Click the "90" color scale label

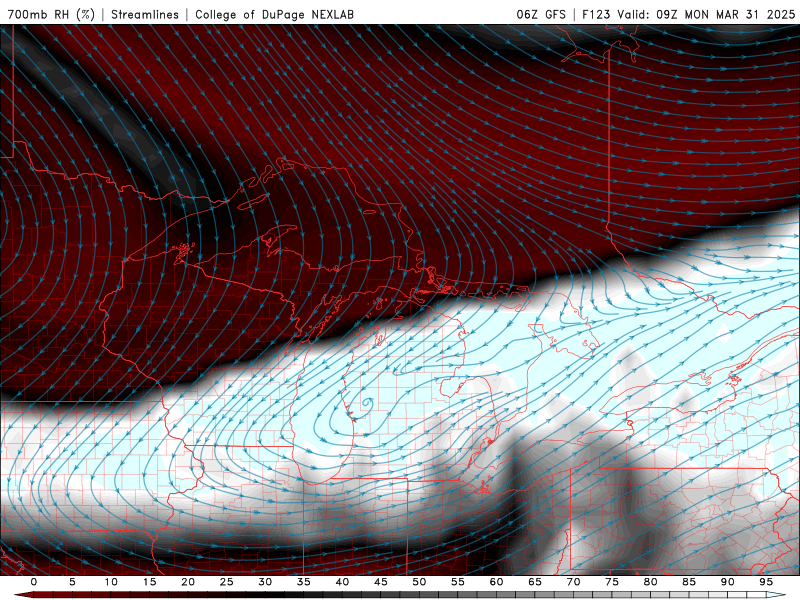[x=727, y=582]
